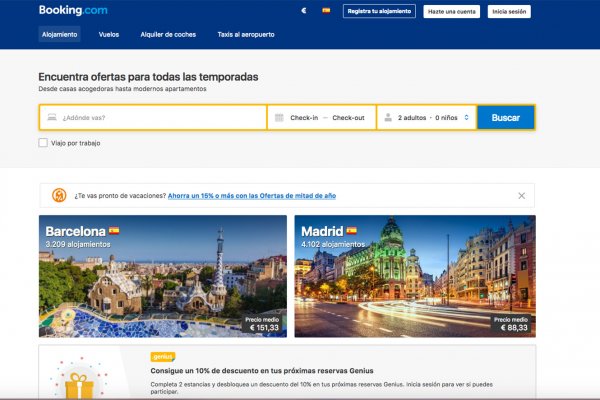Viewport: 600px width, 400px height.
Task: Click the orange mid-year deals badge icon
Action: pyautogui.click(x=59, y=195)
